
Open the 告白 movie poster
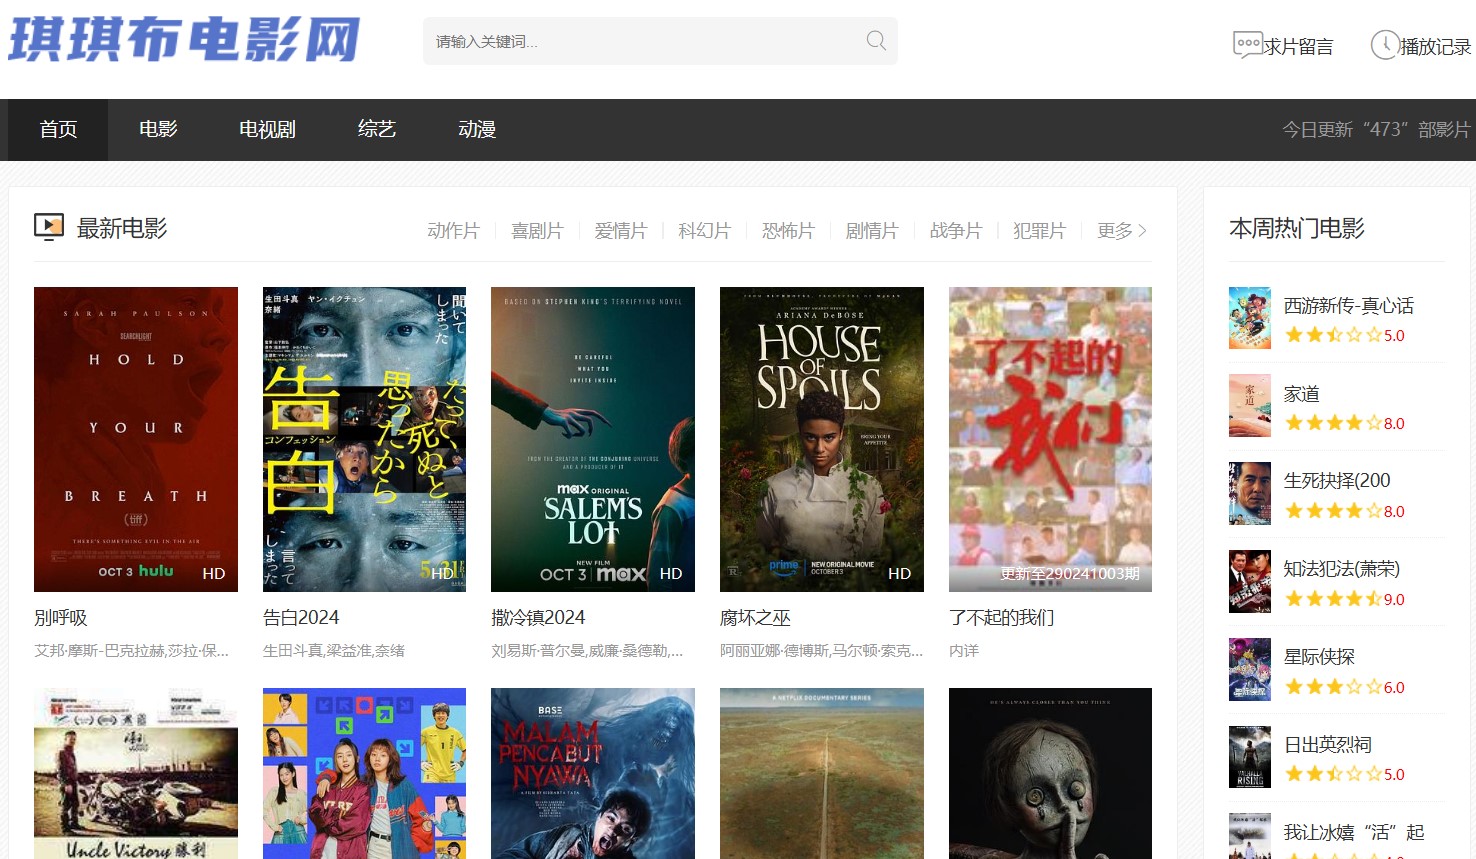(364, 439)
